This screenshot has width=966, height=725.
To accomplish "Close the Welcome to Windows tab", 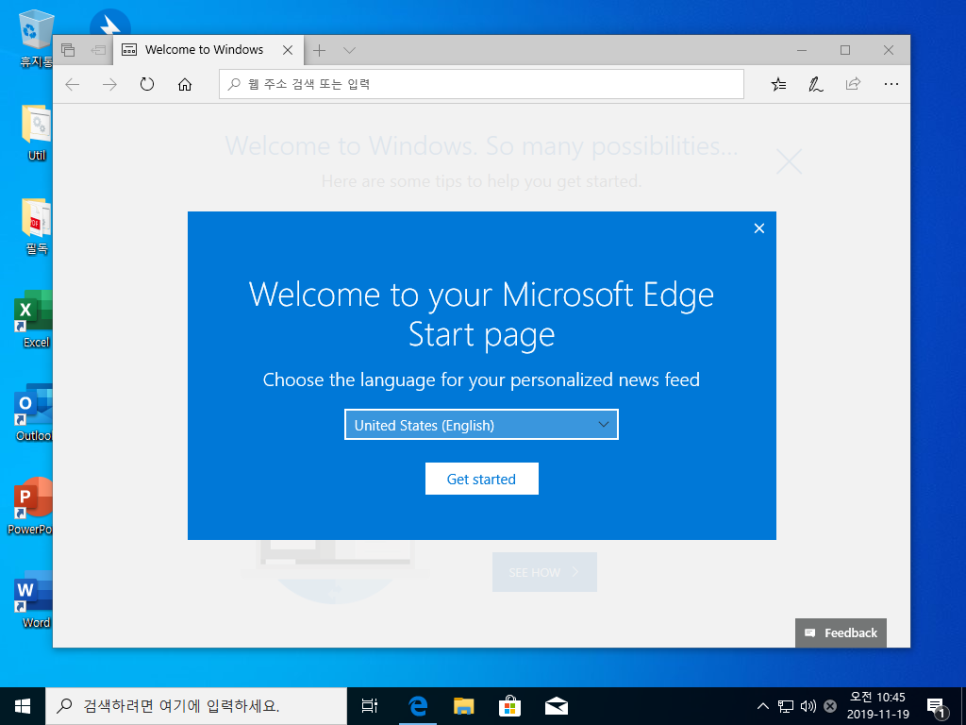I will 288,51.
